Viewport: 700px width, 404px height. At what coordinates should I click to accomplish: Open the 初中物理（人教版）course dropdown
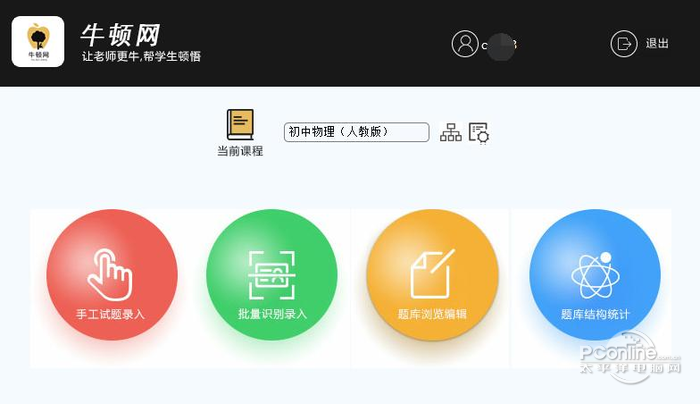coord(356,132)
